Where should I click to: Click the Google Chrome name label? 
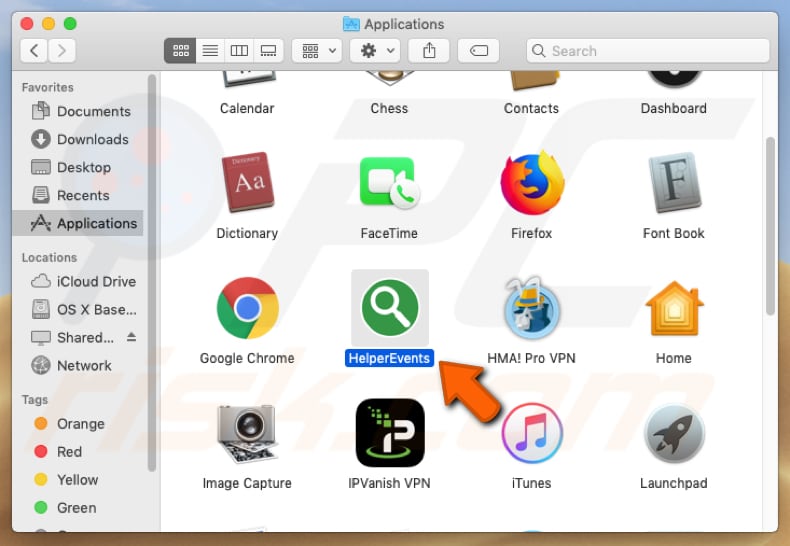coord(247,358)
